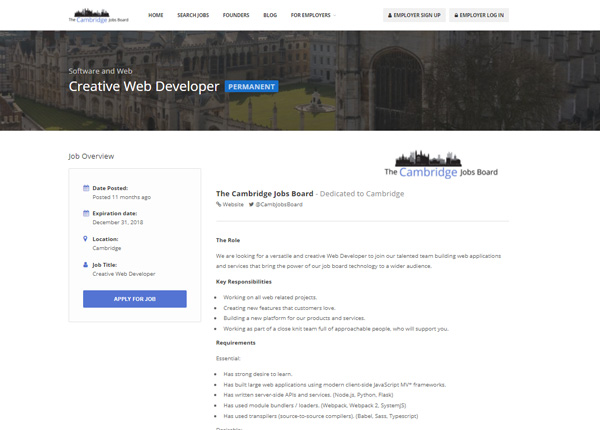The height and width of the screenshot is (430, 600).
Task: Click the Permanent job type badge
Action: click(x=251, y=87)
